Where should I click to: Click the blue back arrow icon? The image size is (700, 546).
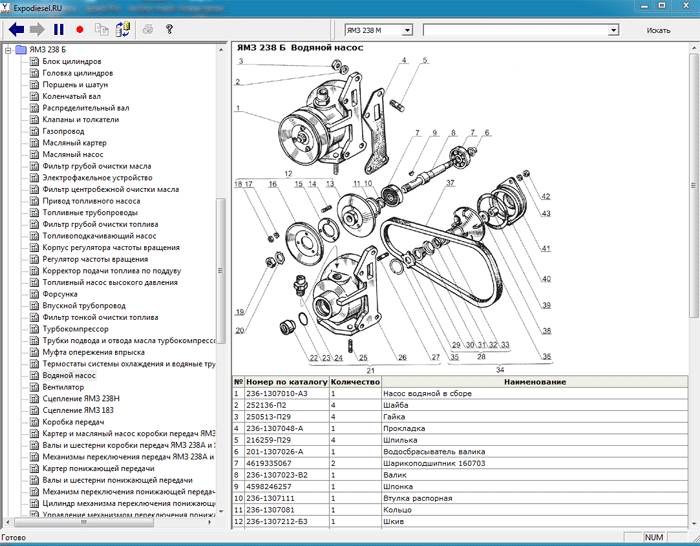click(16, 29)
